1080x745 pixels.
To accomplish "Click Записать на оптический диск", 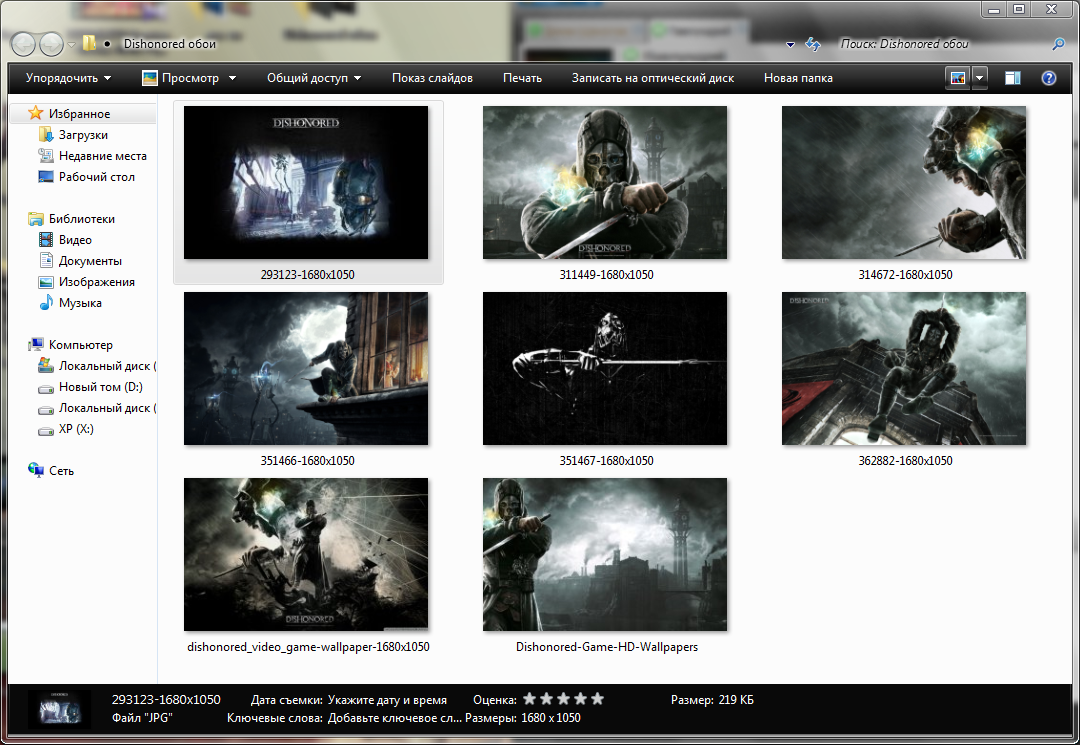I will pos(652,78).
